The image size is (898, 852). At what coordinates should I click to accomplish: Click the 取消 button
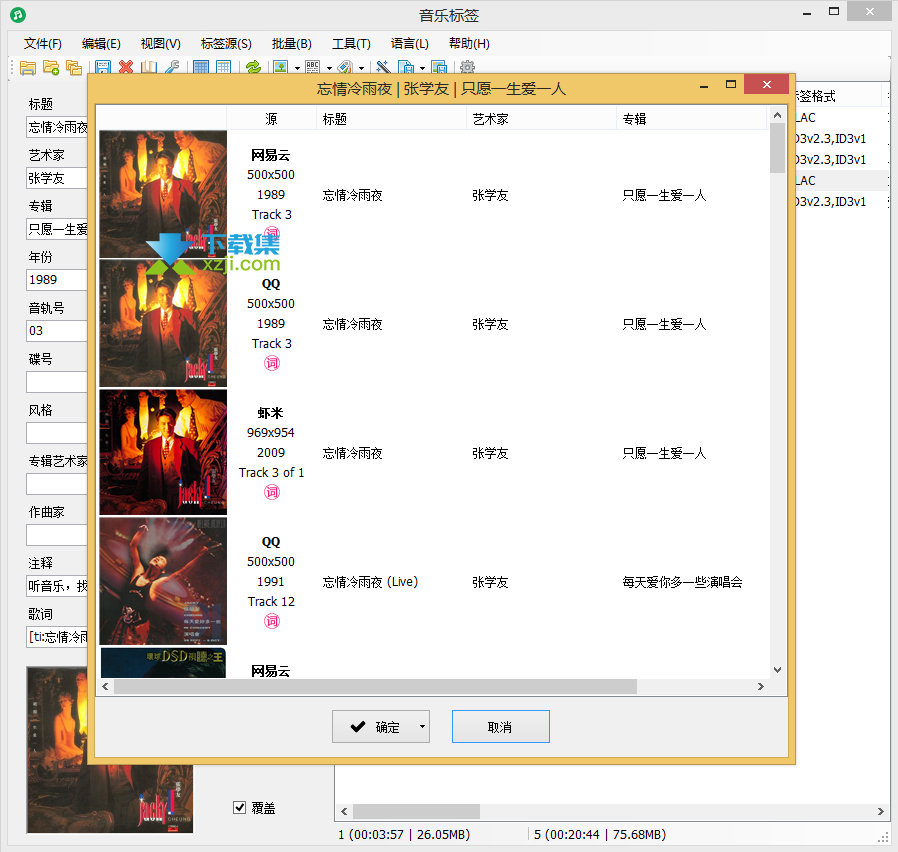501,727
